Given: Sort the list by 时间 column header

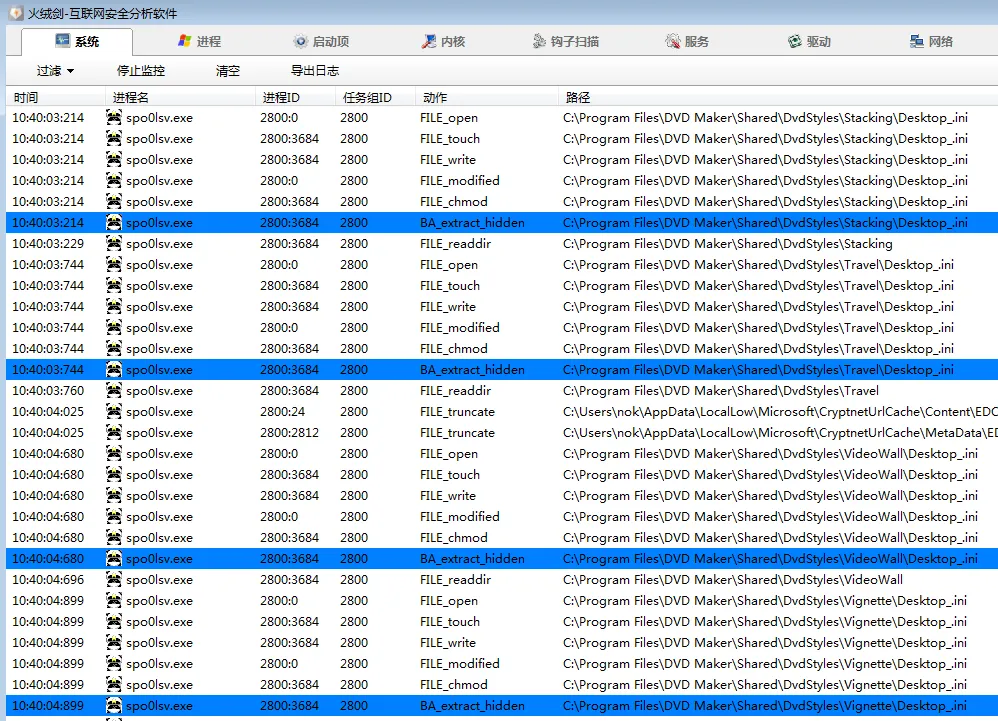Looking at the screenshot, I should pyautogui.click(x=26, y=97).
